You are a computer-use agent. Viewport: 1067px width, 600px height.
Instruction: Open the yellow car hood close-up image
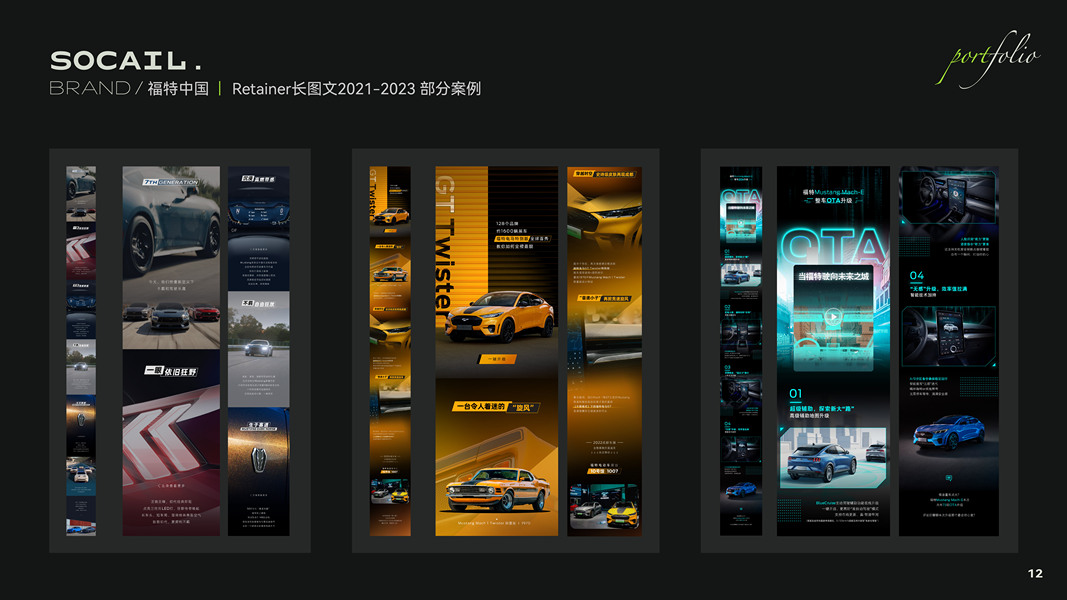604,215
